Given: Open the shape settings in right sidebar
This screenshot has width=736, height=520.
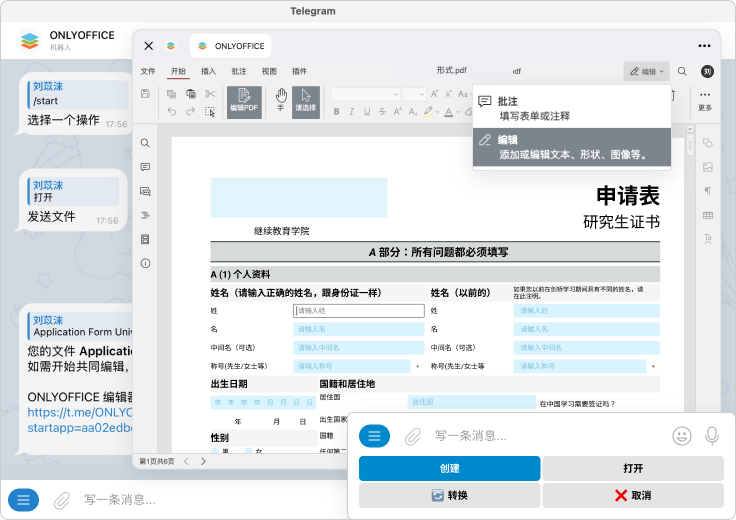Looking at the screenshot, I should [708, 143].
